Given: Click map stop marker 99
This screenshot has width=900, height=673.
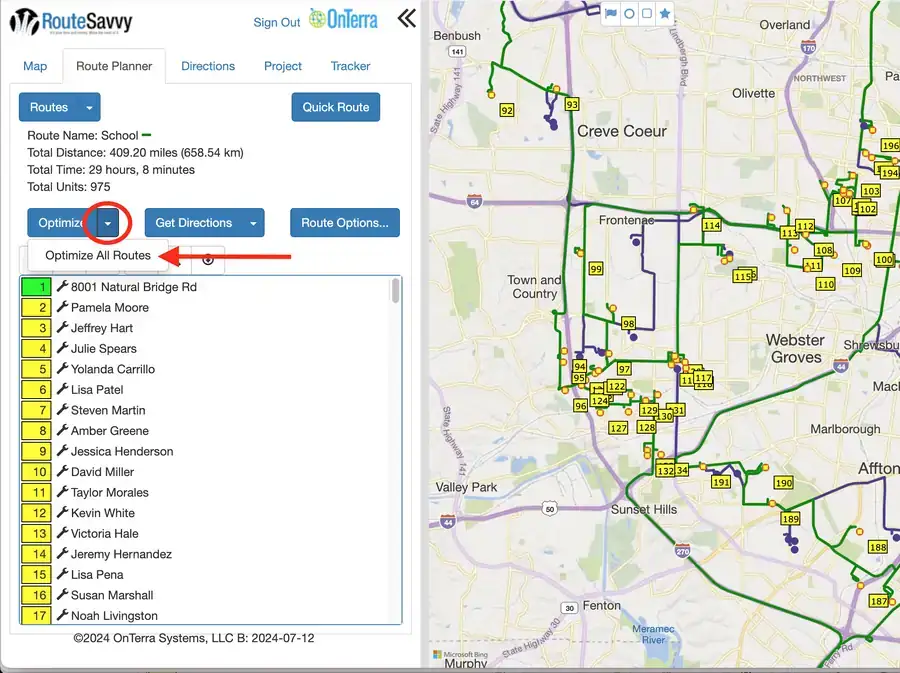Looking at the screenshot, I should pos(596,269).
